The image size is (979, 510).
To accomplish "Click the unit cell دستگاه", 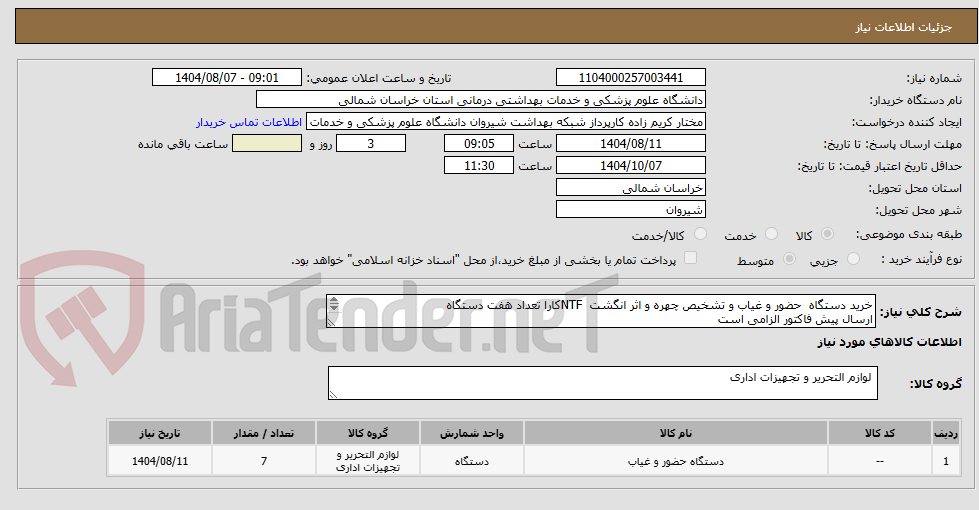I will (x=472, y=461).
